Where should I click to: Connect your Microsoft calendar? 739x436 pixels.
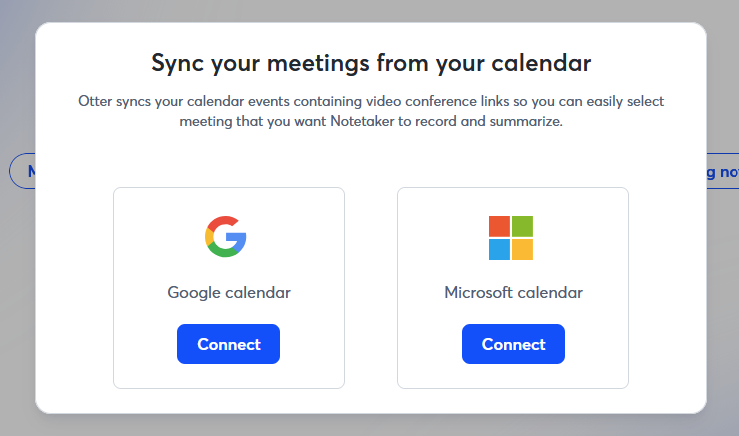[513, 344]
